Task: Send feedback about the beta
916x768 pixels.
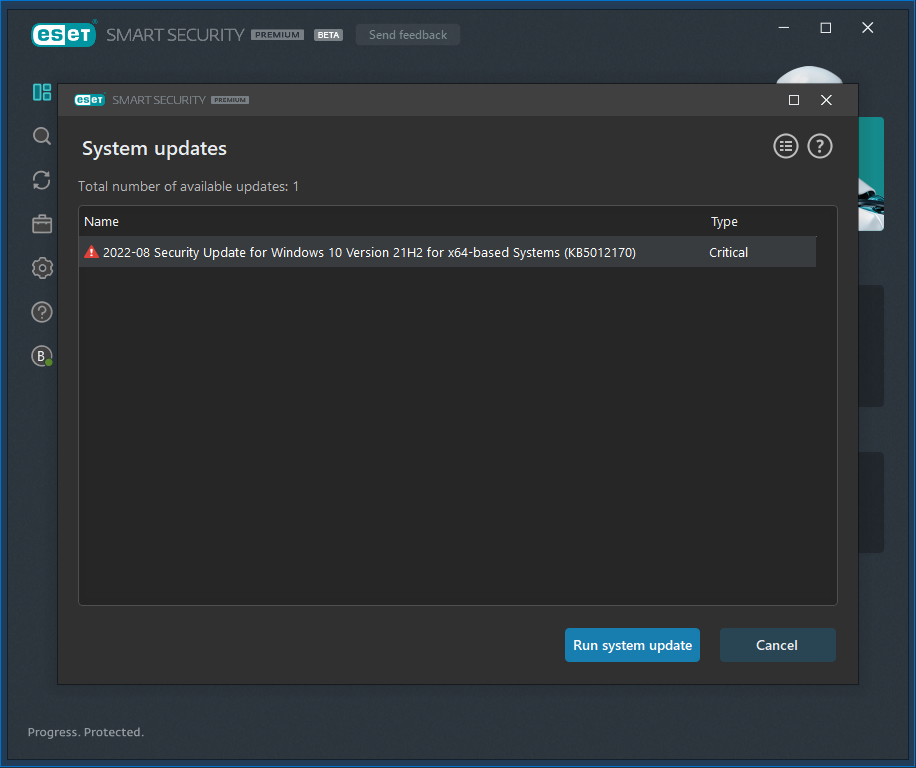Action: click(x=408, y=35)
